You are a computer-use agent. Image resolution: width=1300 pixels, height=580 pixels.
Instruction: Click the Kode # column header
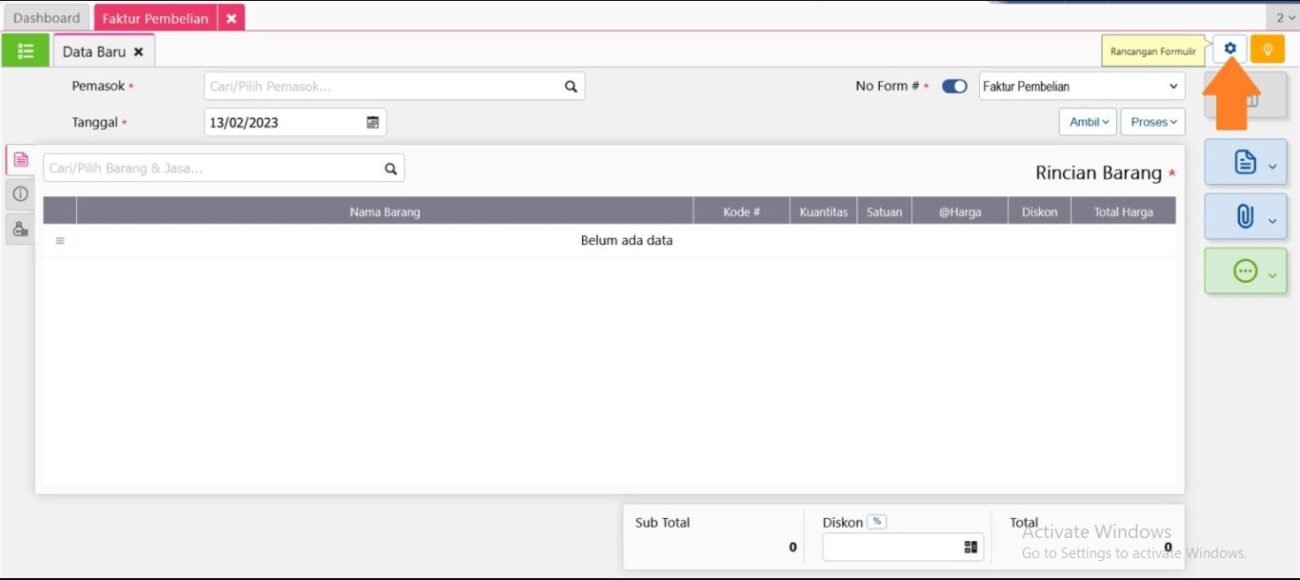pos(742,212)
